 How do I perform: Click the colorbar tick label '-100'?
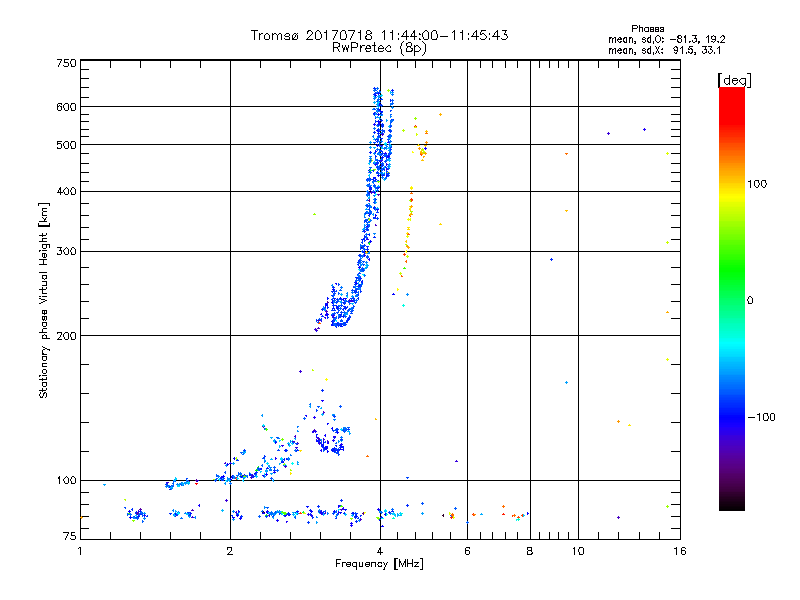point(761,417)
